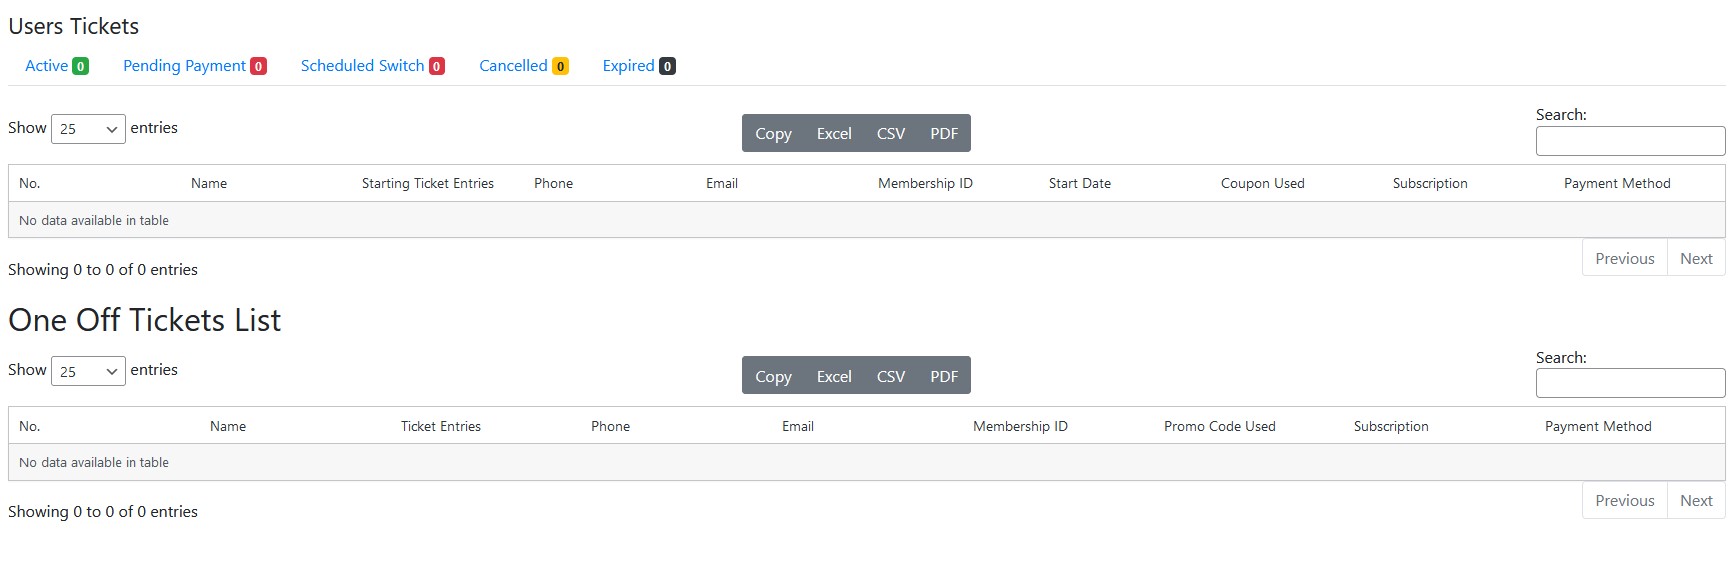This screenshot has height=584, width=1736.
Task: Copy the Users Tickets table
Action: coord(773,134)
